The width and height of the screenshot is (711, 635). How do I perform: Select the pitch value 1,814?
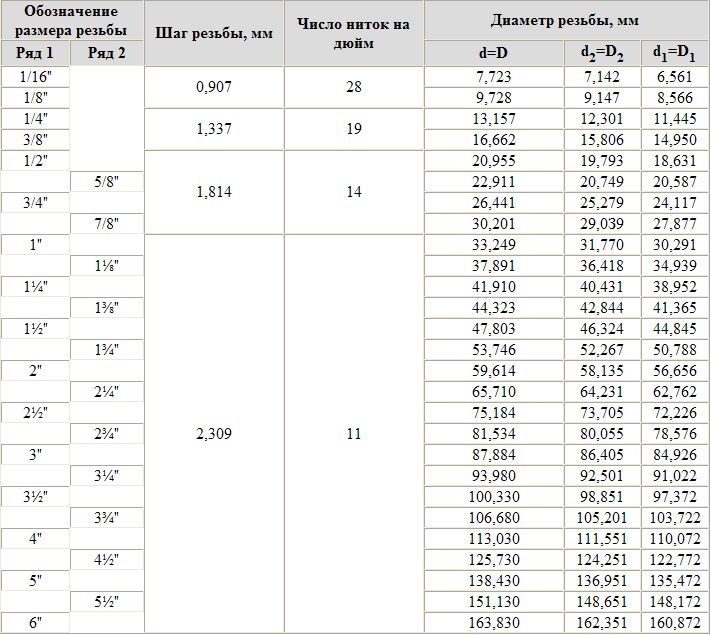coord(214,192)
